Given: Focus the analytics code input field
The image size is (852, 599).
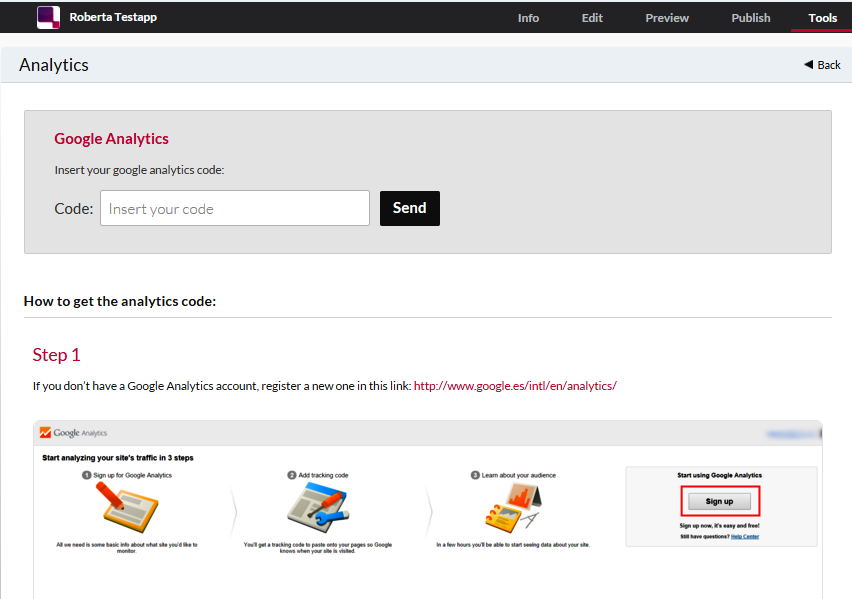Looking at the screenshot, I should point(235,208).
